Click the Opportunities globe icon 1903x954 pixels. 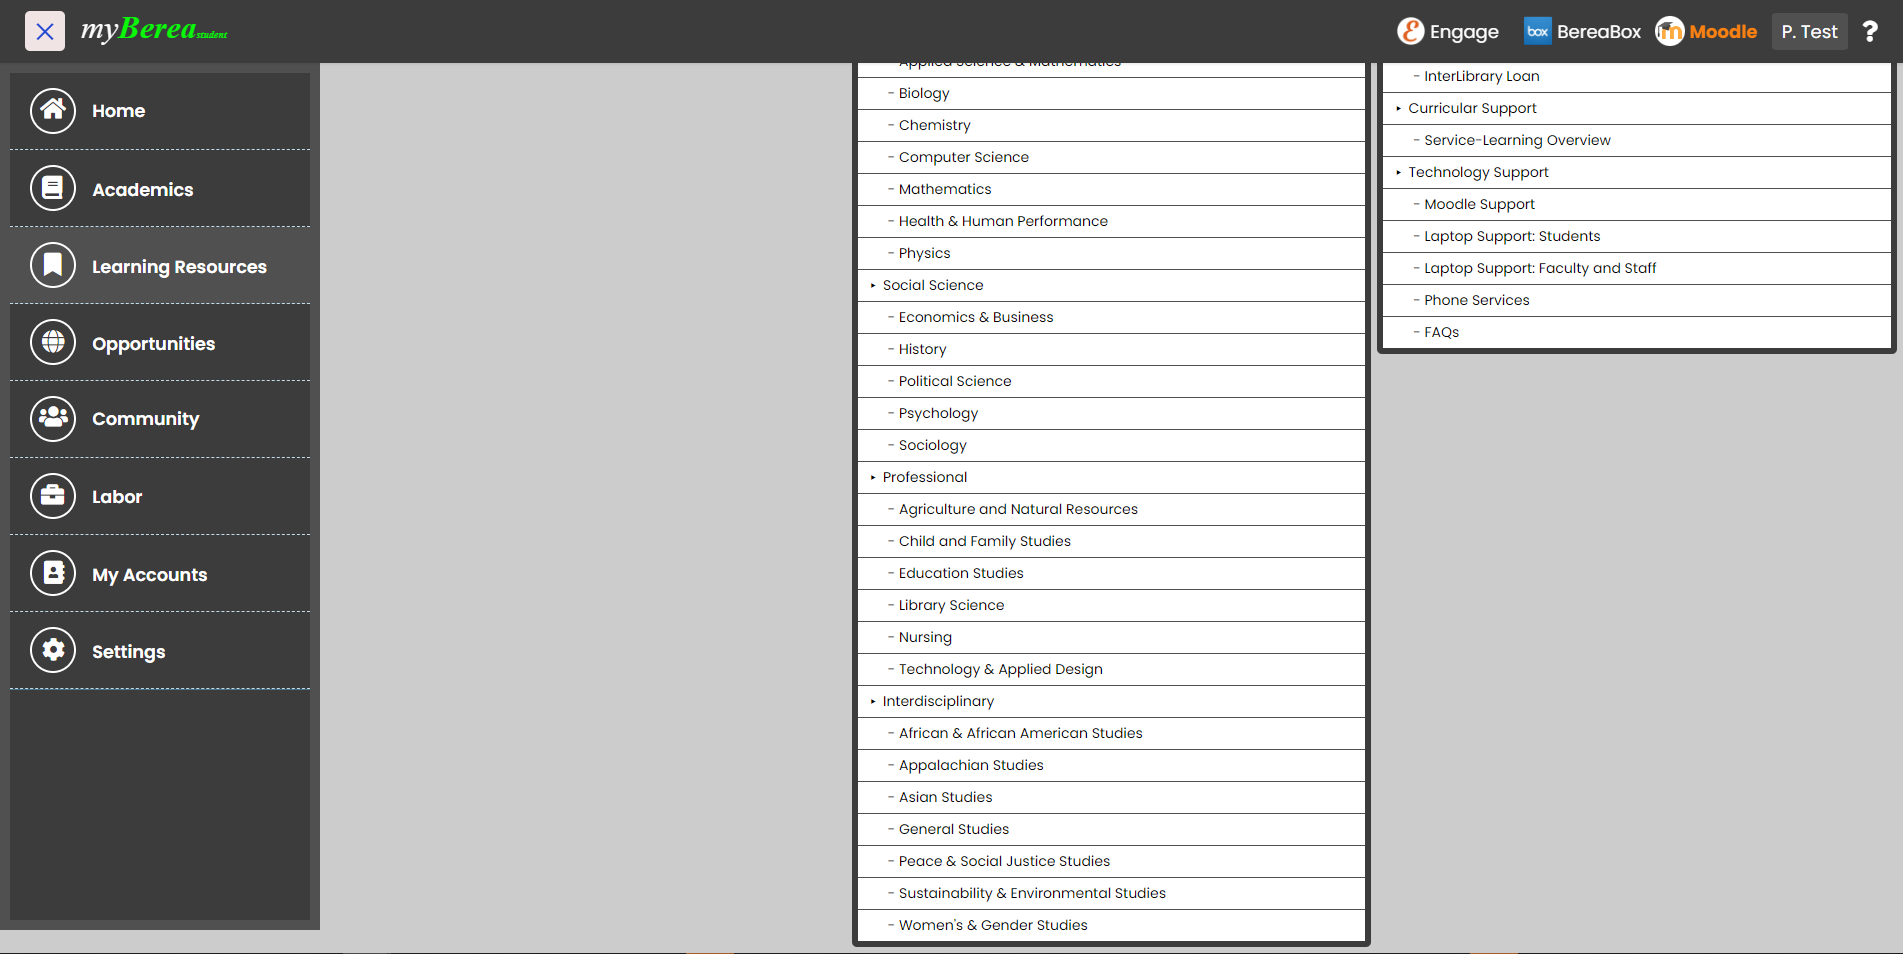[x=53, y=343]
